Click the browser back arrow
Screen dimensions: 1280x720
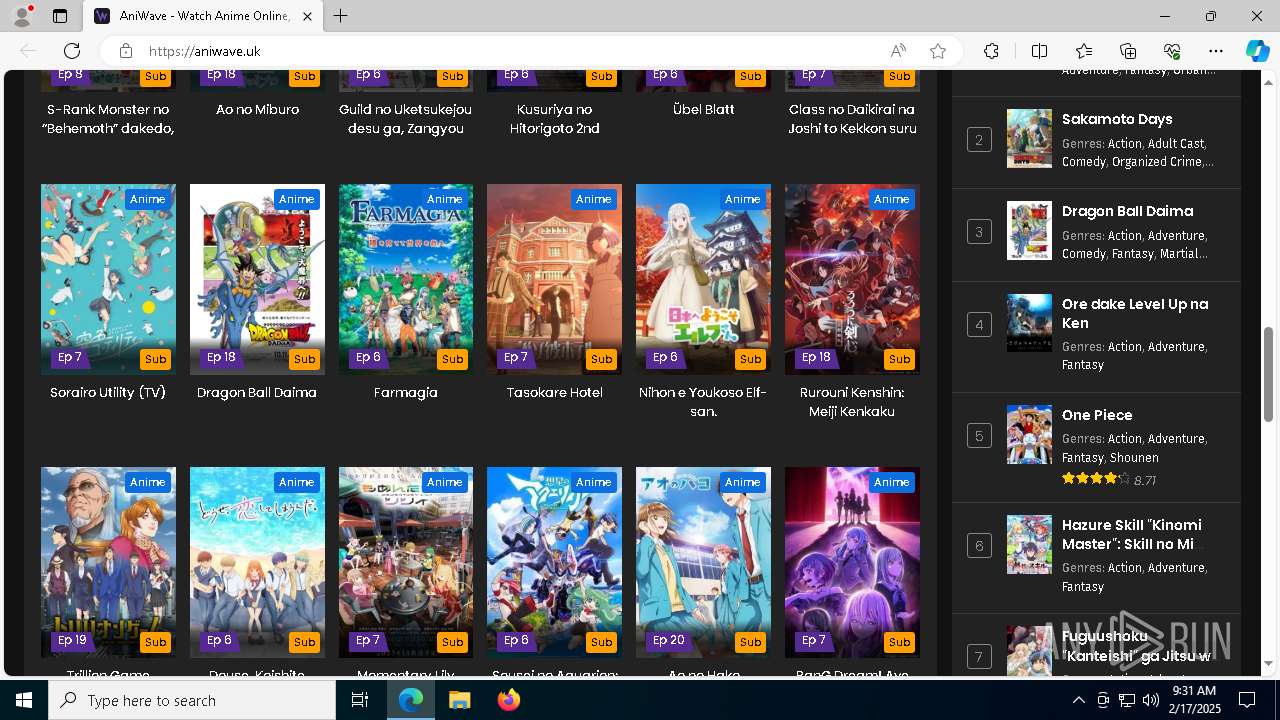28,51
